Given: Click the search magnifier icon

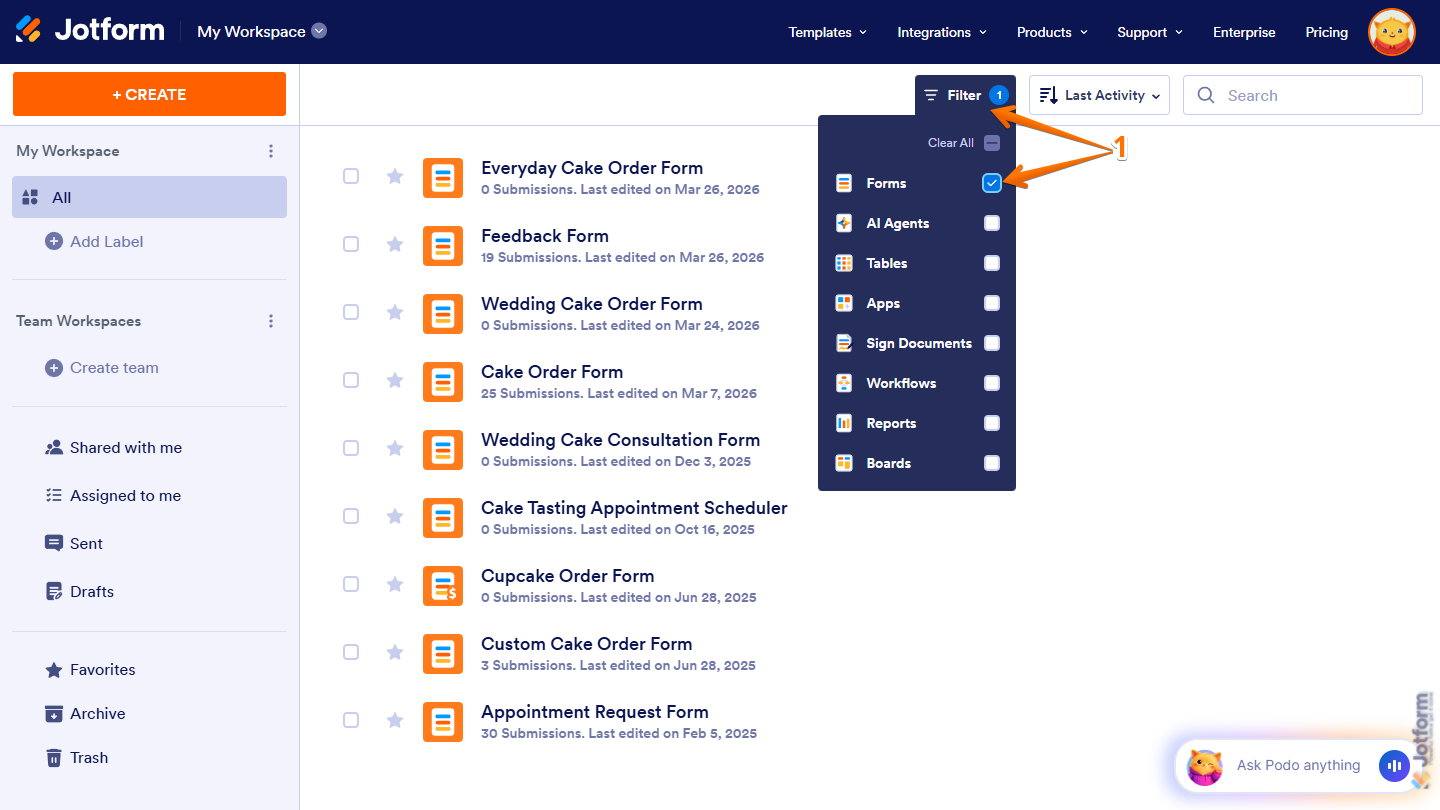Looking at the screenshot, I should (1206, 94).
